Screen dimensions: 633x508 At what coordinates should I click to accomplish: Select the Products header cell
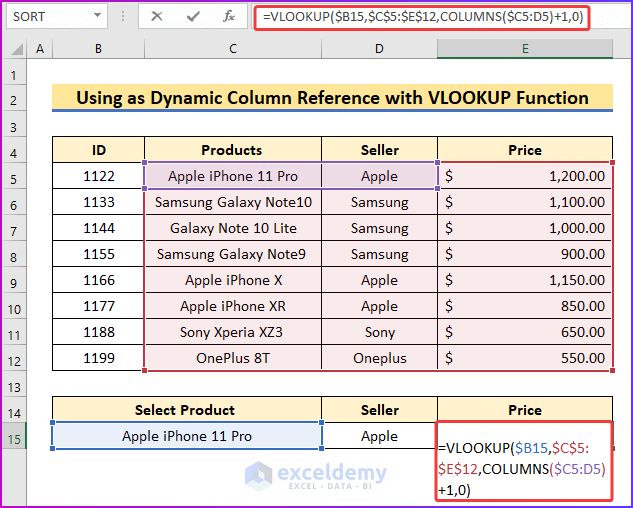click(x=233, y=150)
